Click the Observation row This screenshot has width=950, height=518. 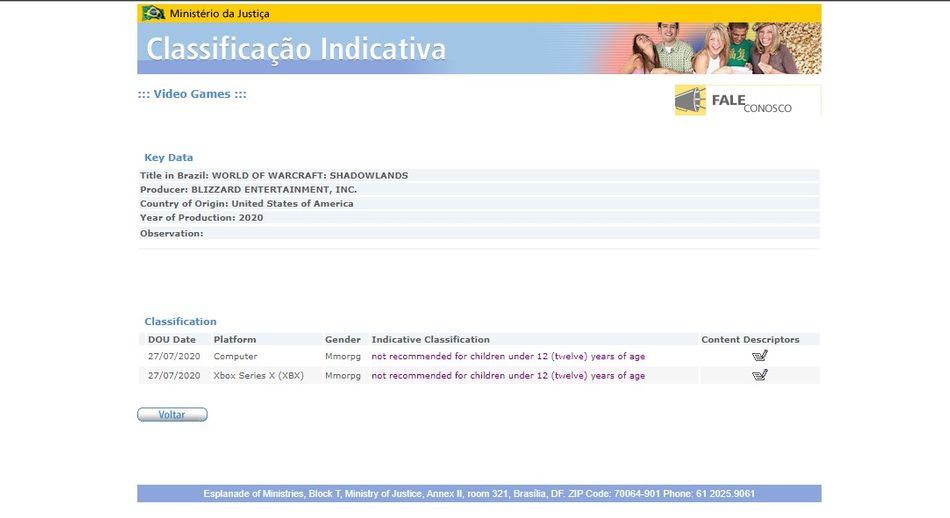click(479, 233)
